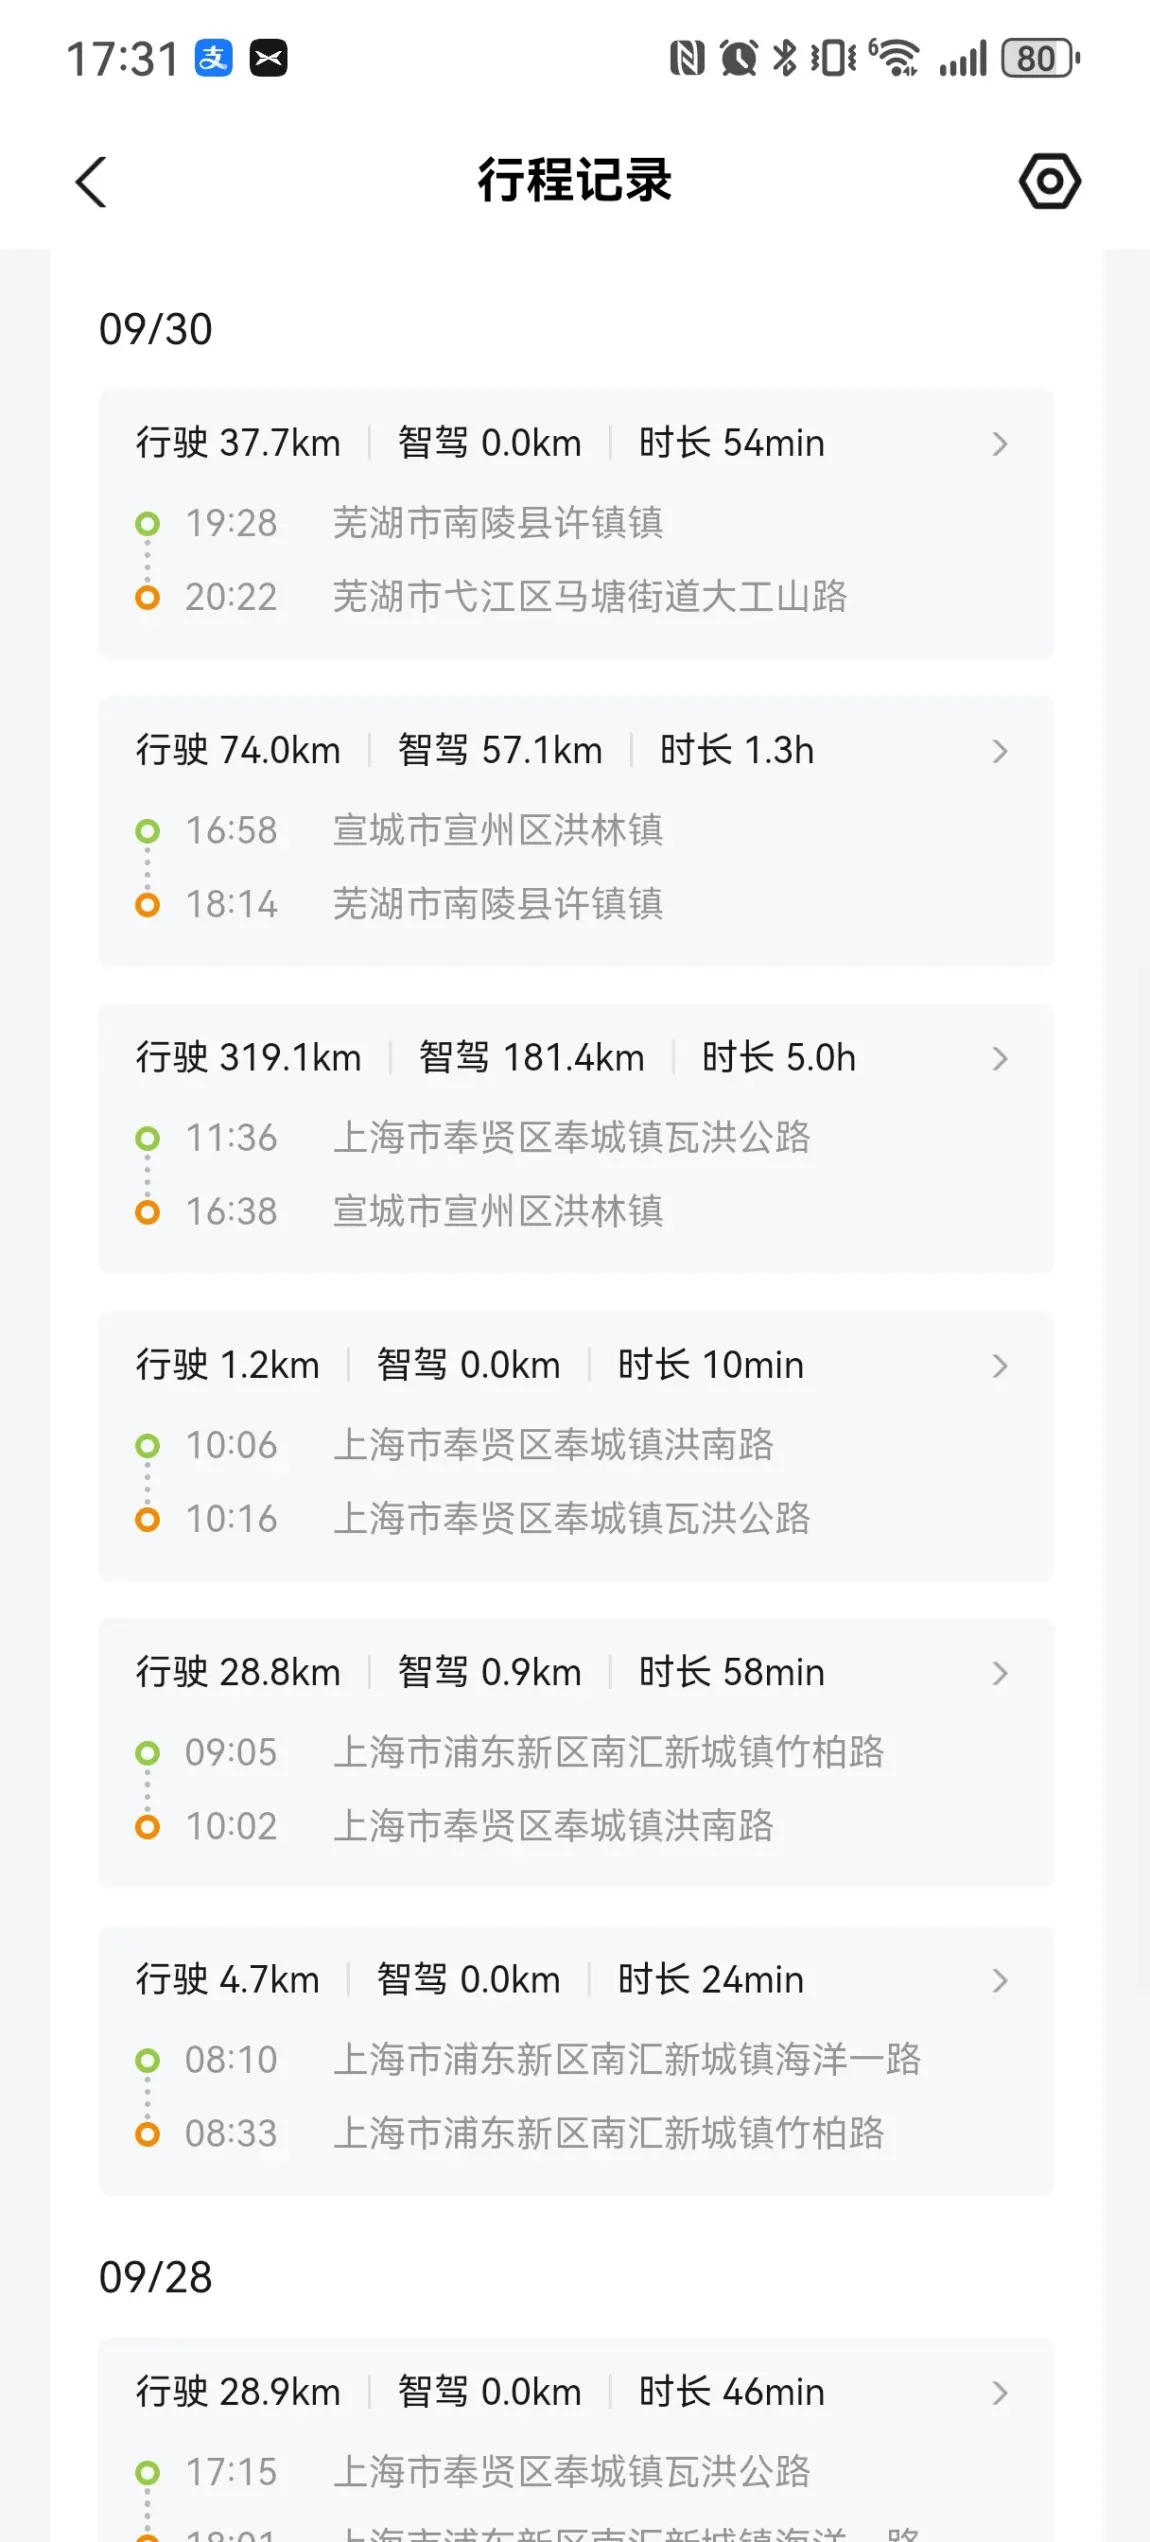
Task: Tap the 09/28 date header
Action: click(156, 2278)
